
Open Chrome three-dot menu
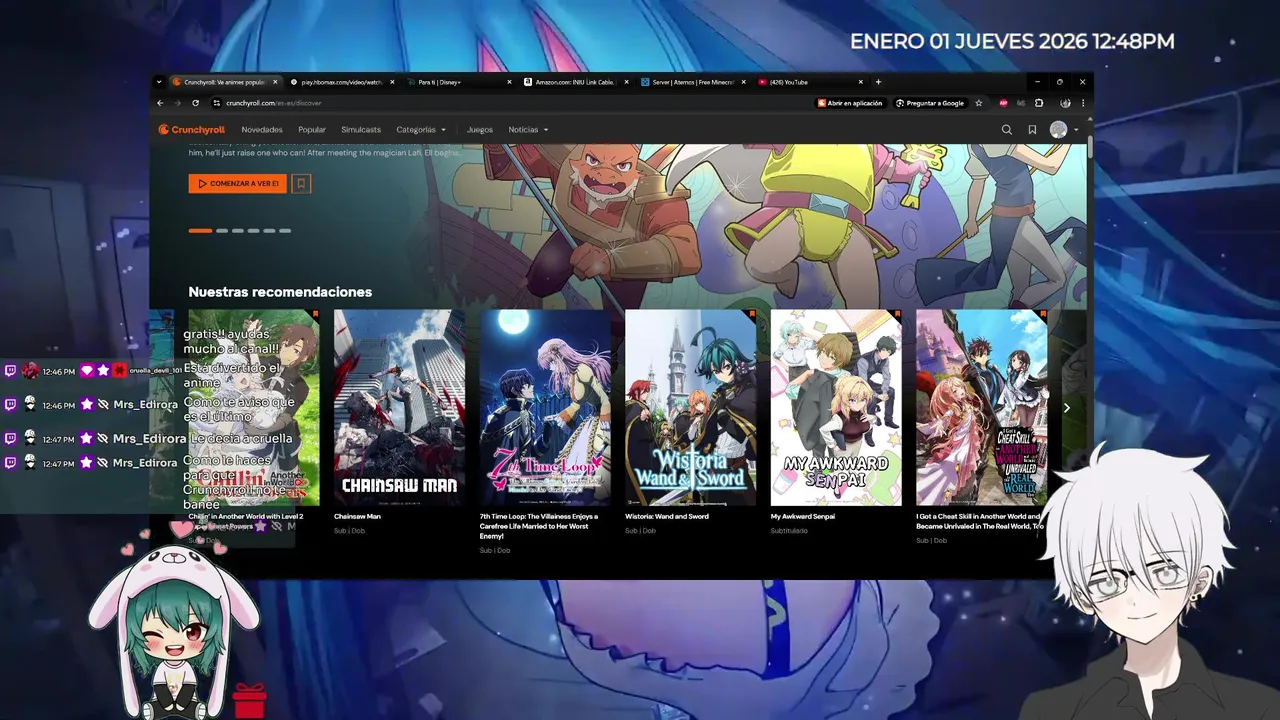pos(1082,103)
